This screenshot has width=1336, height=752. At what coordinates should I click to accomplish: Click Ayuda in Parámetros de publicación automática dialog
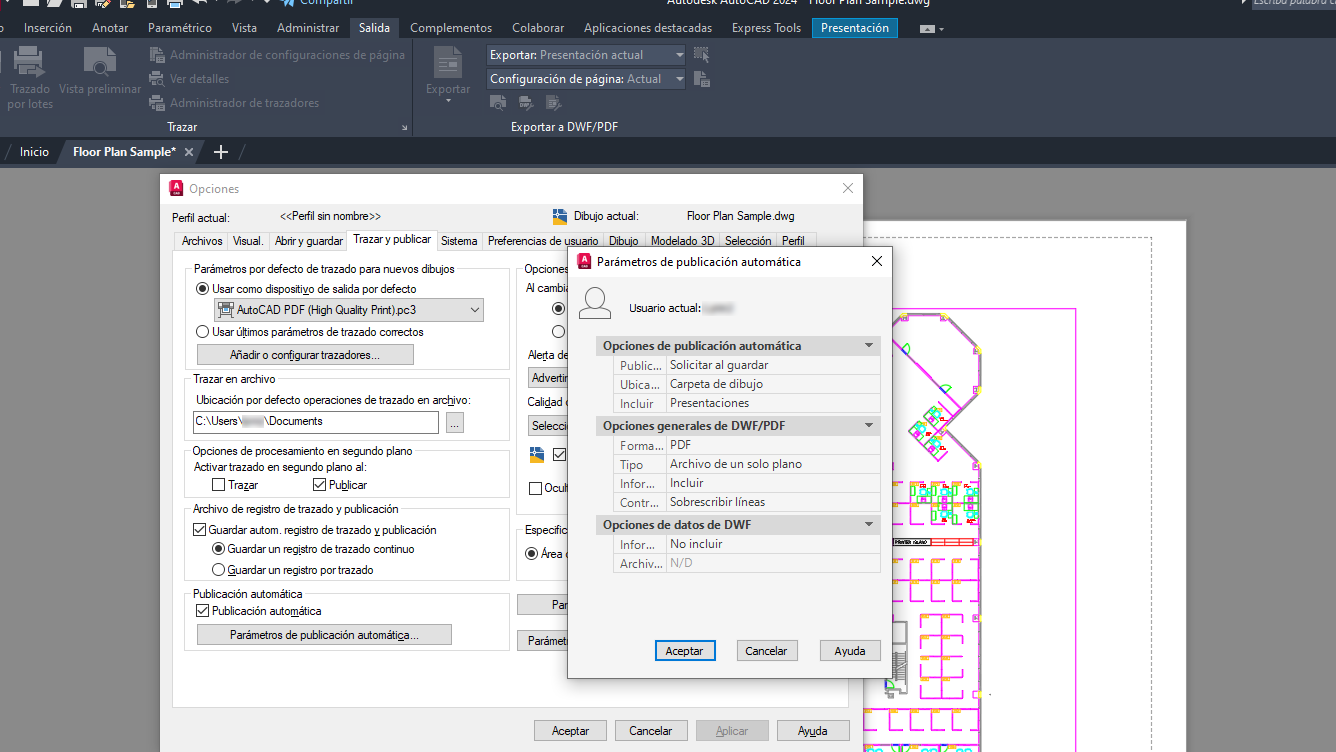850,651
